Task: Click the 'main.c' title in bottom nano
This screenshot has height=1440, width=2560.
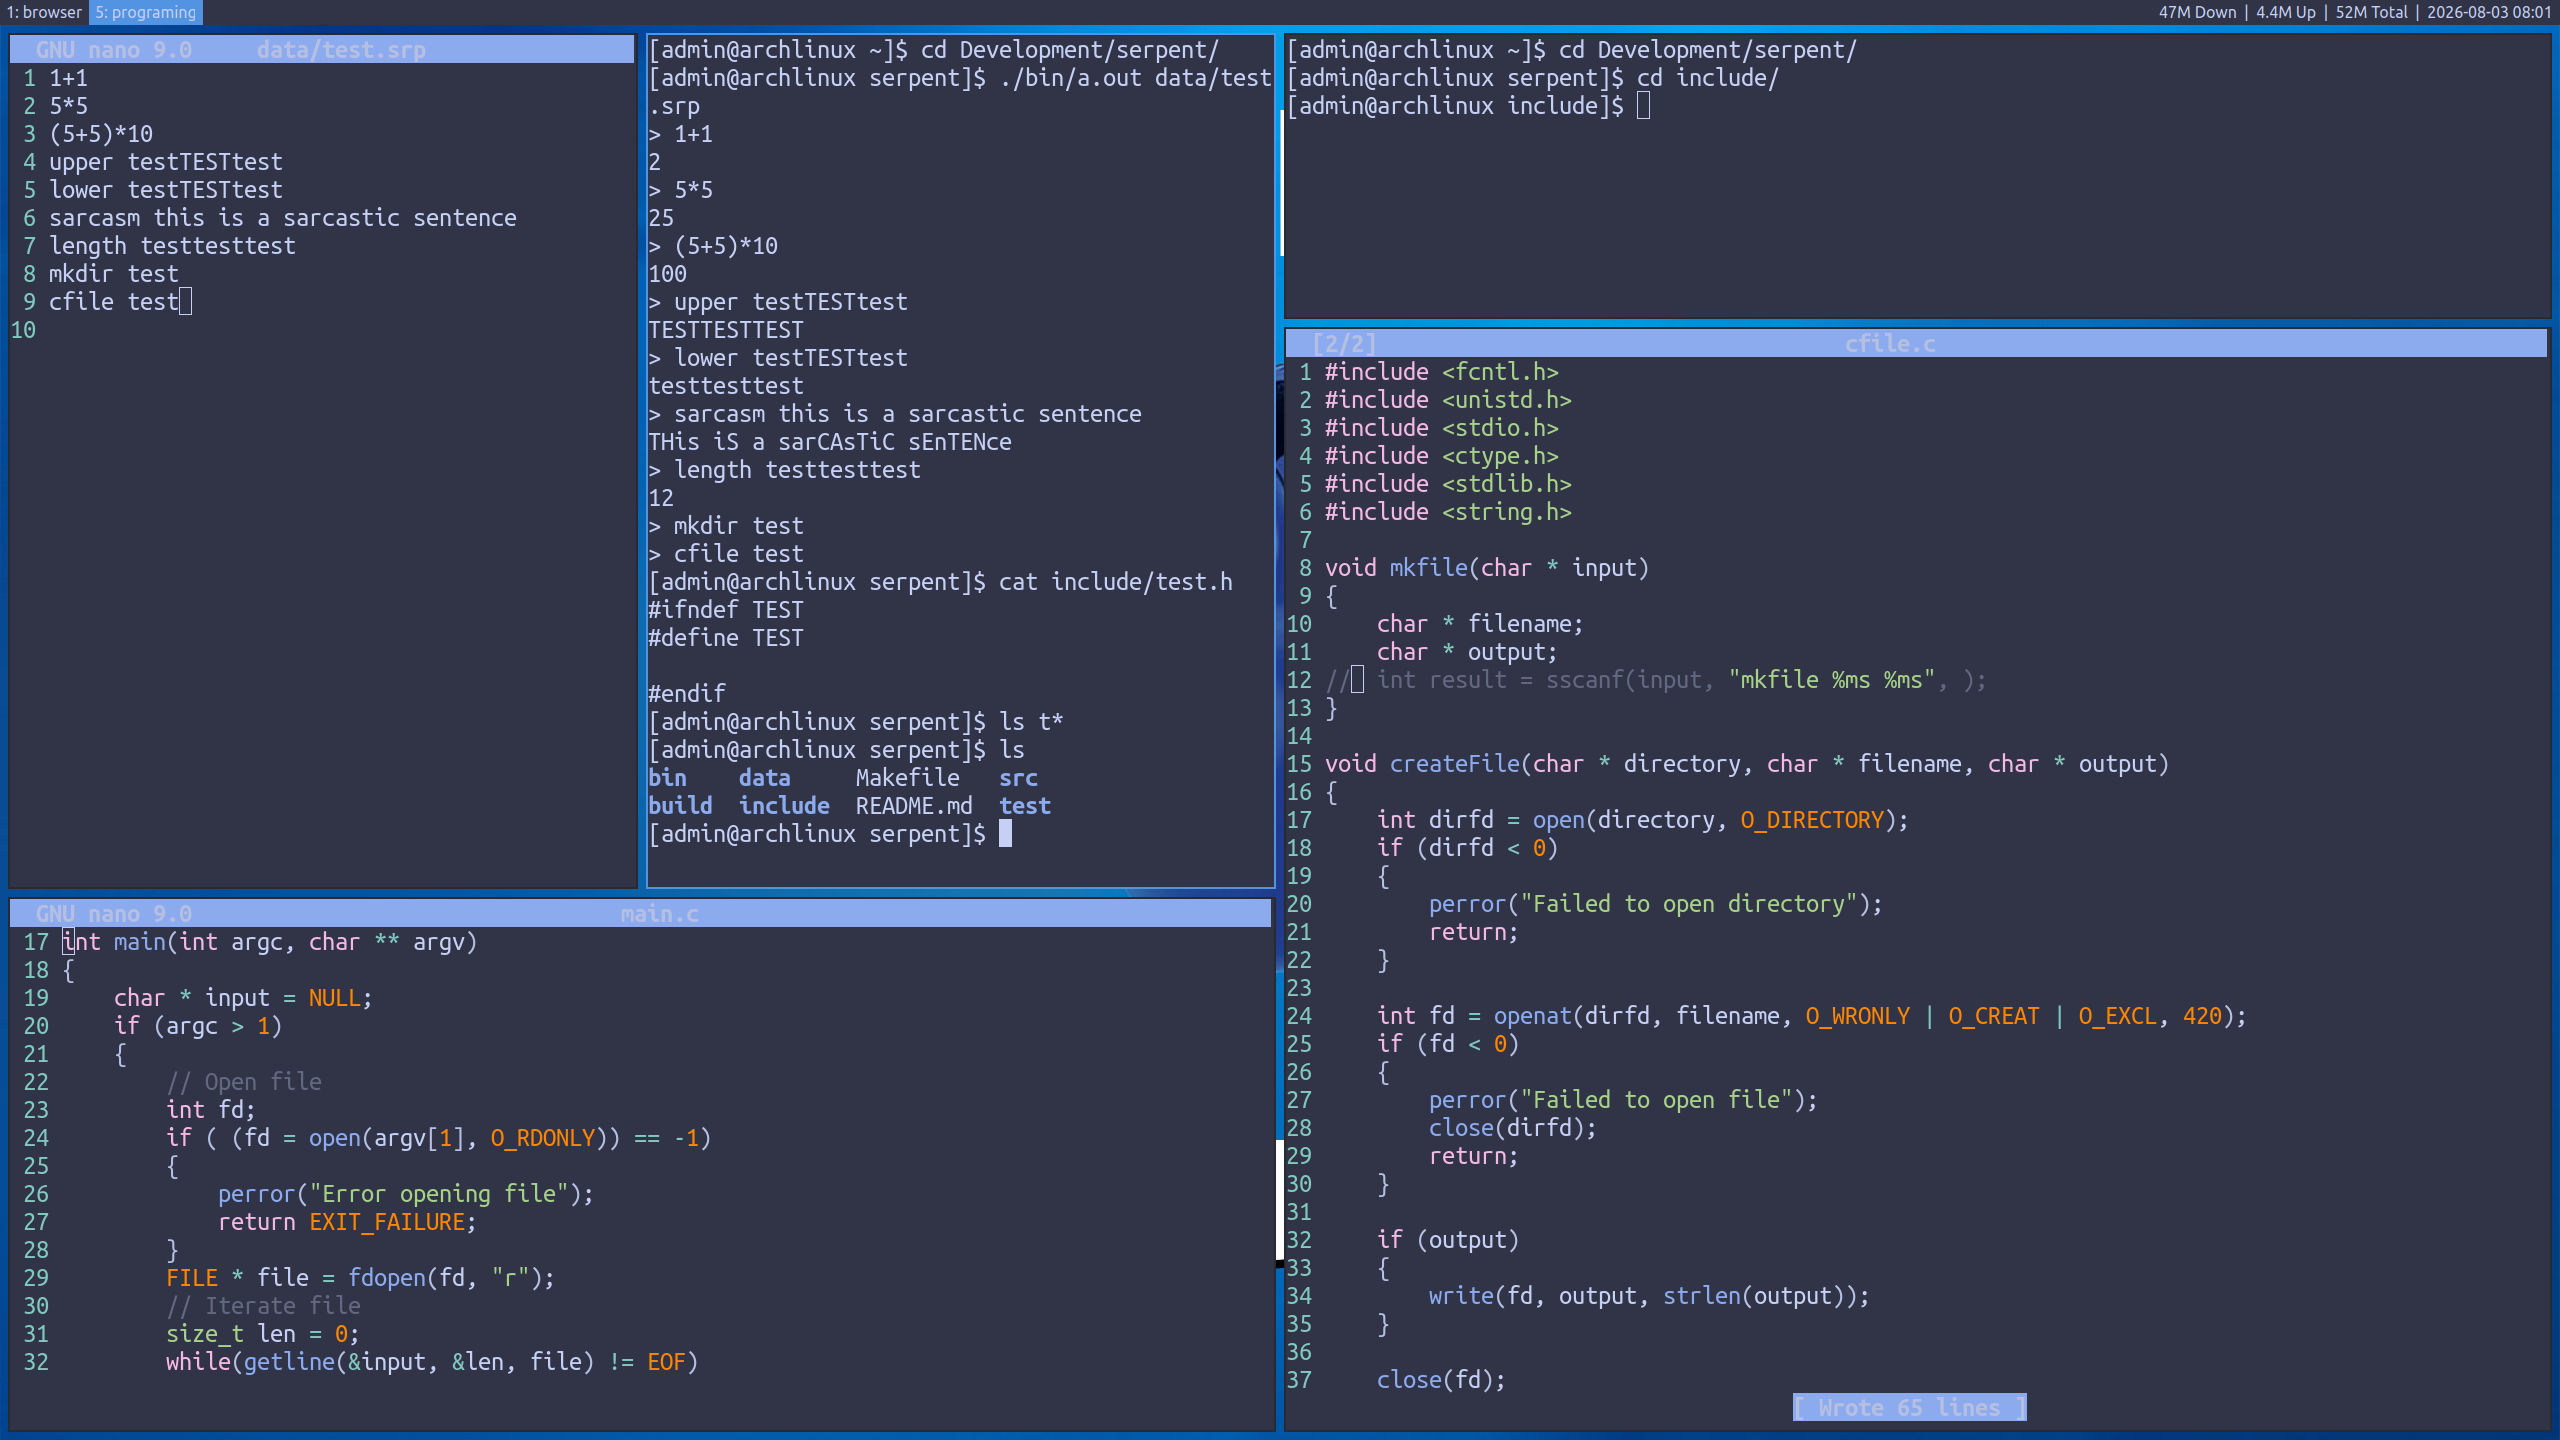Action: coord(660,914)
